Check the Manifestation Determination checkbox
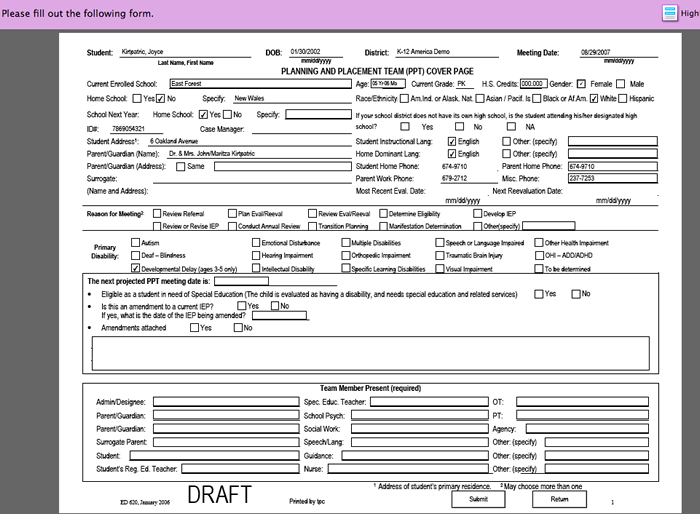The height and width of the screenshot is (514, 700). click(383, 226)
